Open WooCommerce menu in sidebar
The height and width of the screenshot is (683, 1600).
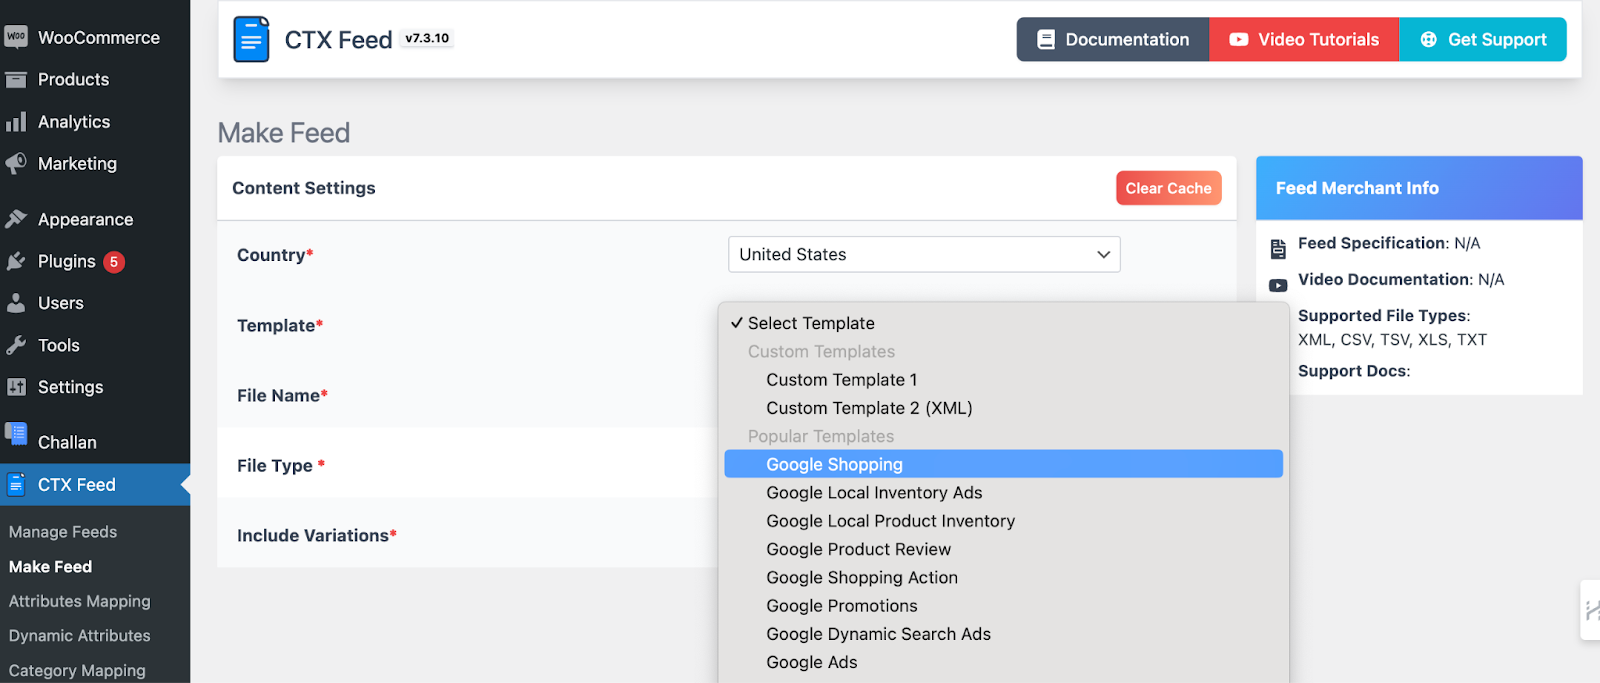[x=95, y=38]
